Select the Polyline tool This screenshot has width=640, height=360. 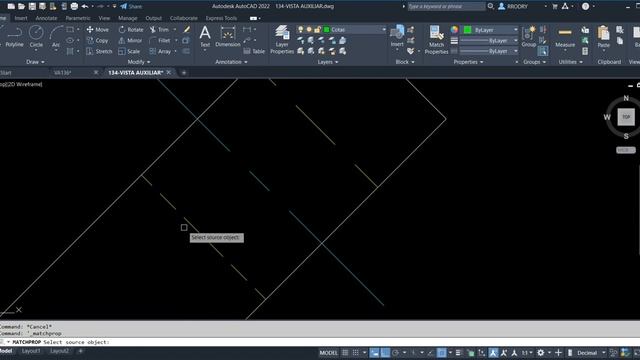pyautogui.click(x=15, y=36)
